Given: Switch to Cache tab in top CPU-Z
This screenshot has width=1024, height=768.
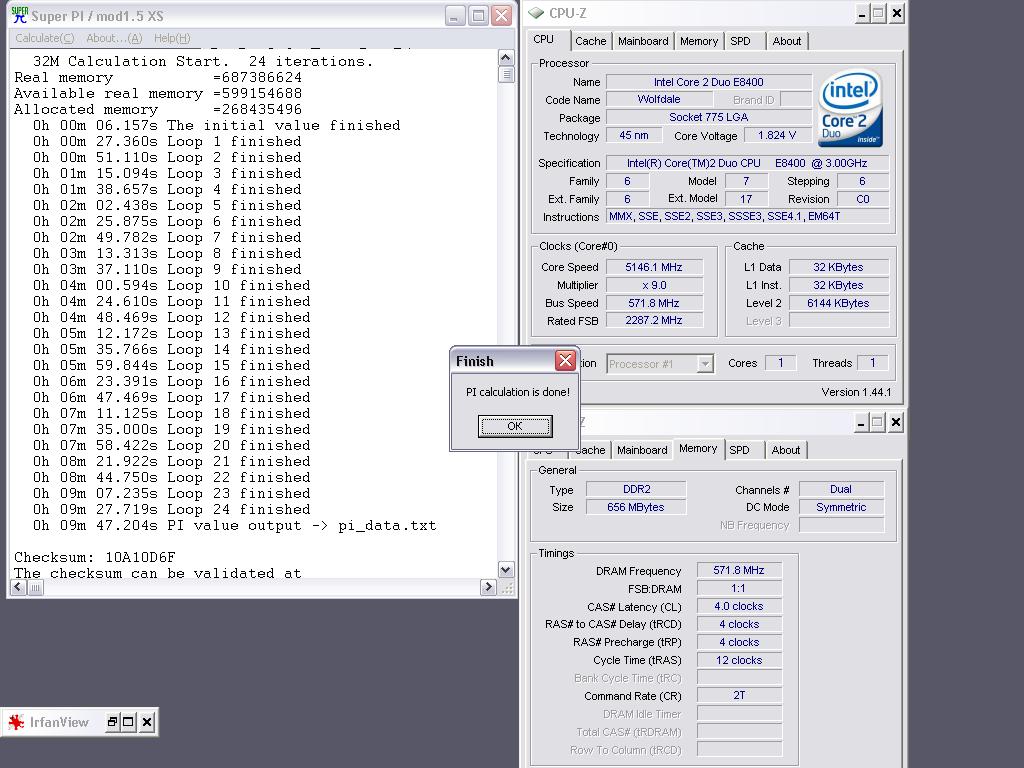Looking at the screenshot, I should click(x=591, y=41).
